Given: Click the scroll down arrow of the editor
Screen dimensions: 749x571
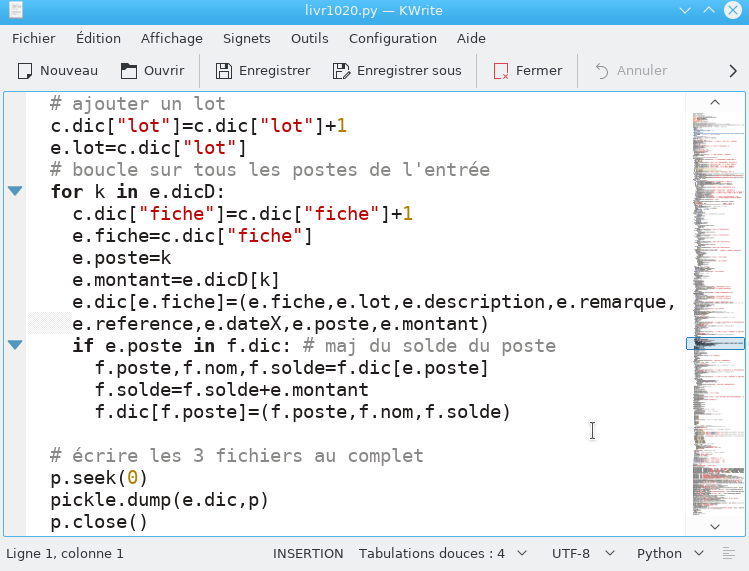Looking at the screenshot, I should [715, 527].
